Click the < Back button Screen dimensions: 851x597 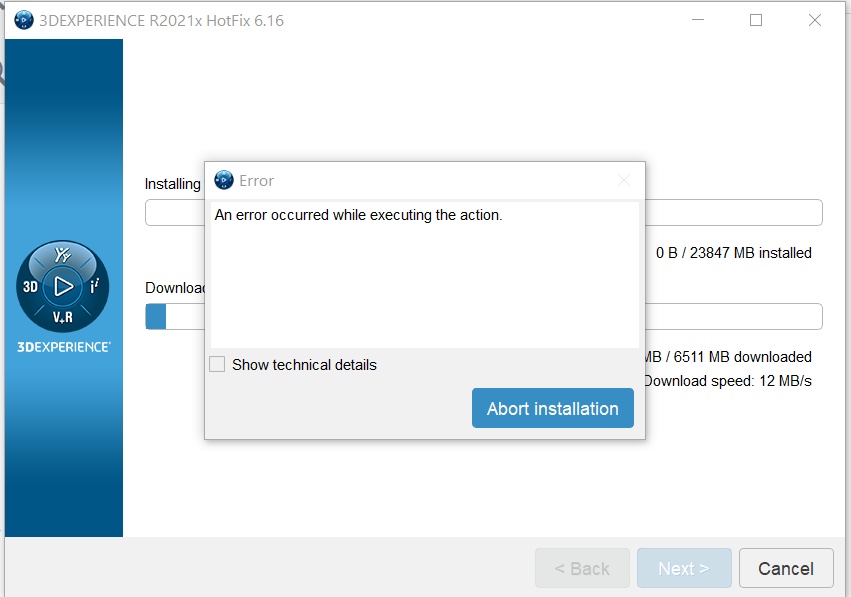(x=582, y=568)
